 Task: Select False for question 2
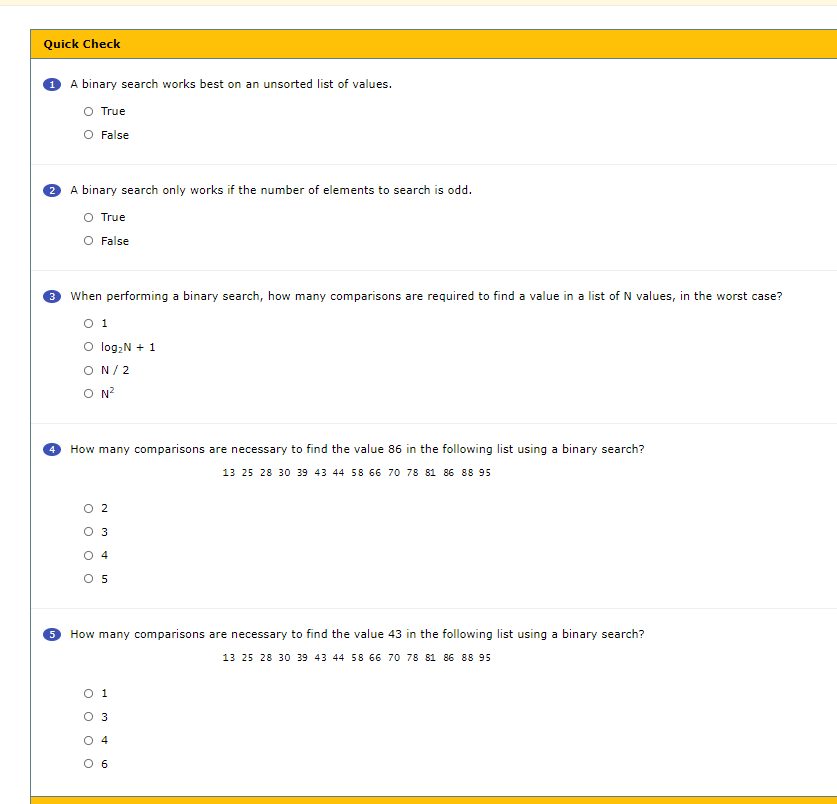pyautogui.click(x=88, y=241)
